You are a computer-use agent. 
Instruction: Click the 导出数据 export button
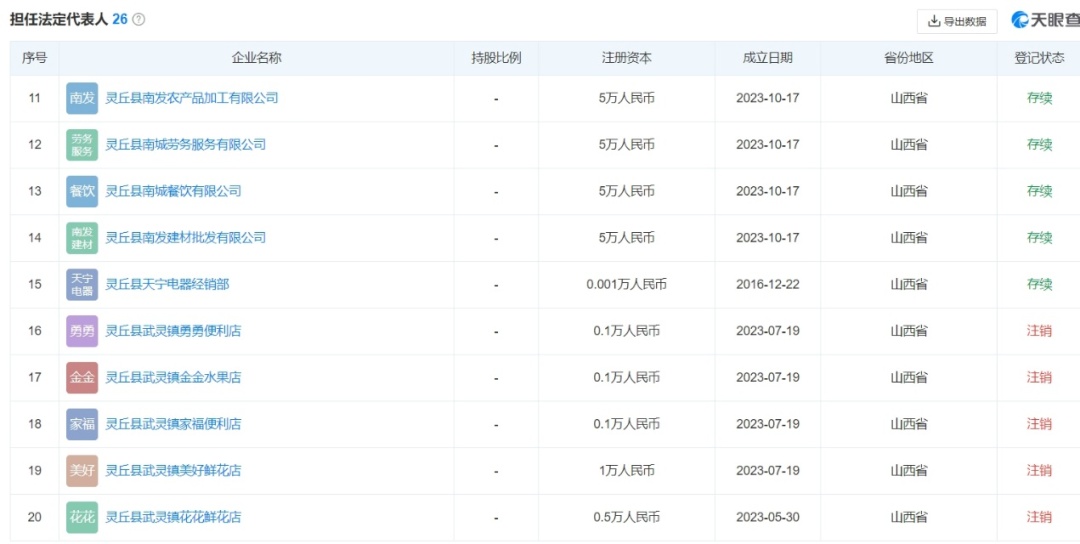(x=957, y=21)
